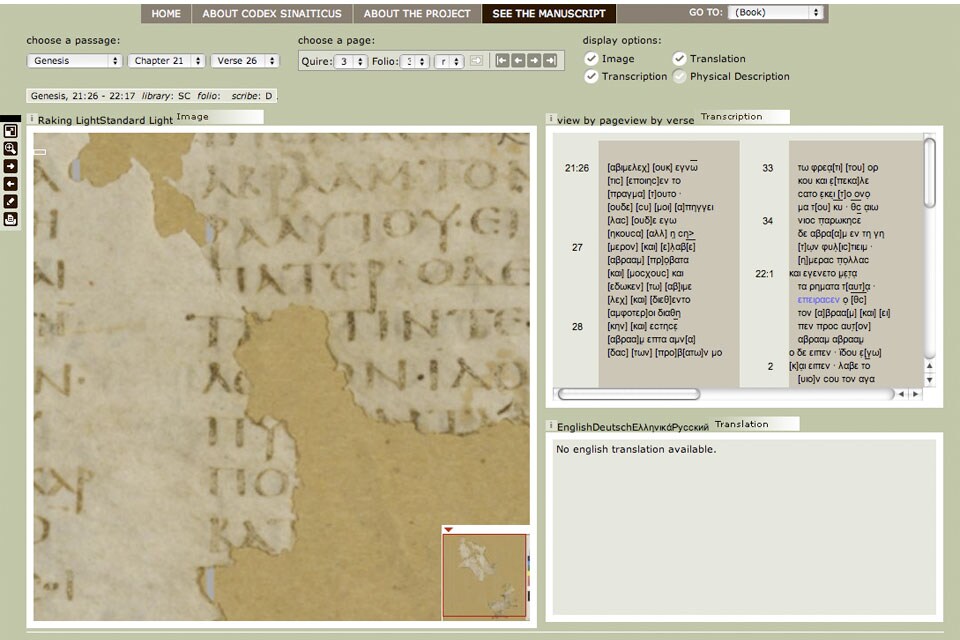The image size is (960, 640).
Task: Click the red triangle collapsing the thumbnail navigator
Action: 448,529
